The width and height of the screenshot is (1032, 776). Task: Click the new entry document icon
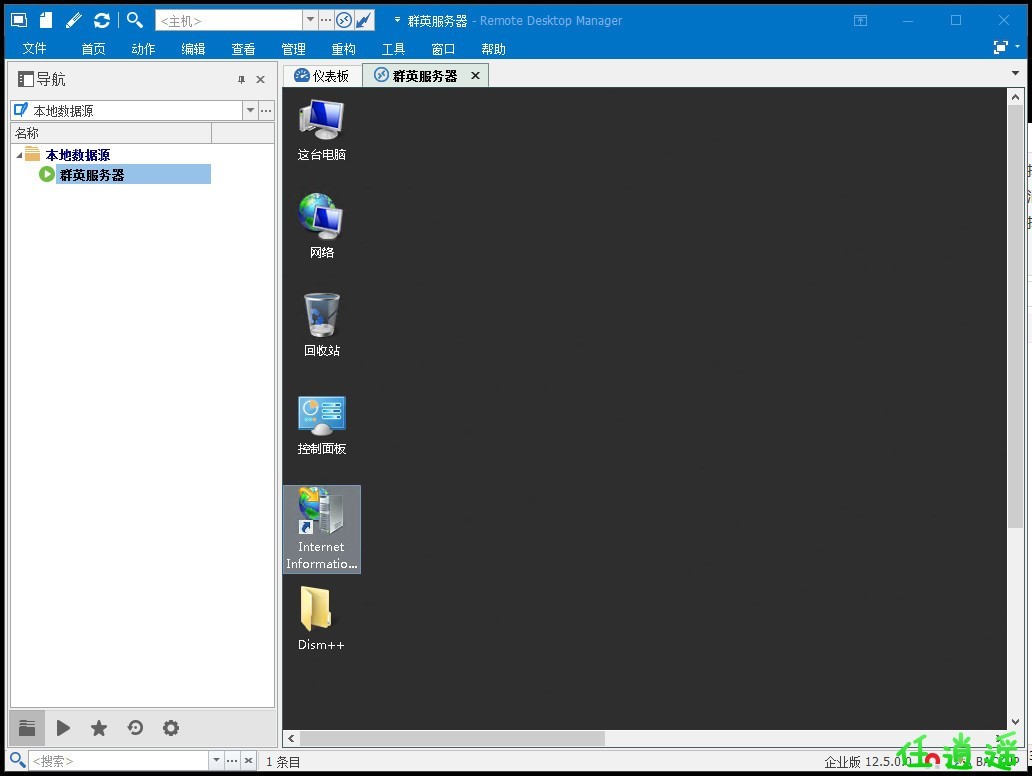45,20
